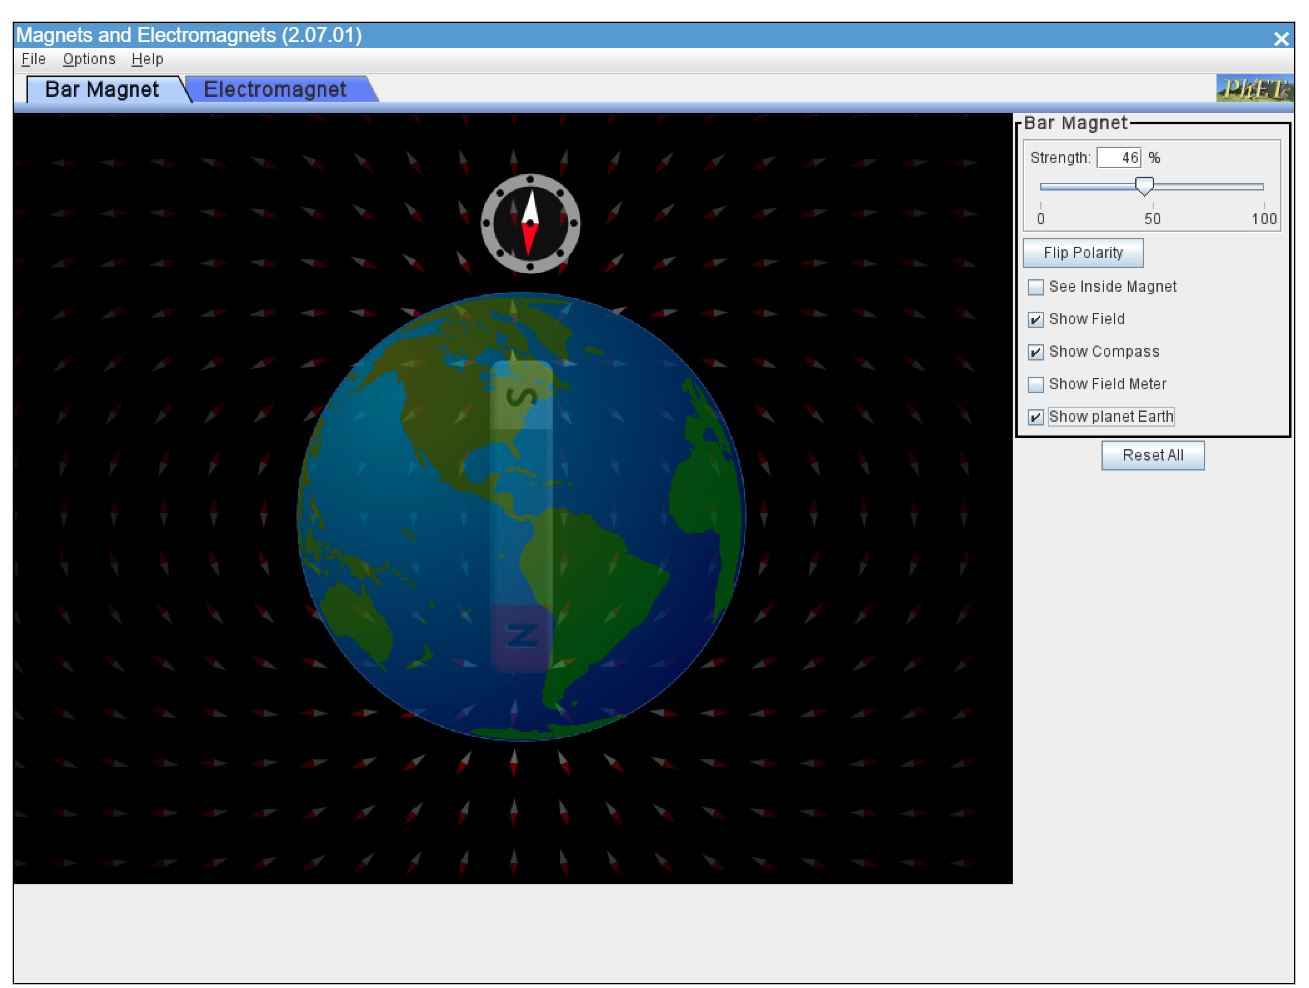Click the compass above planet Earth
This screenshot has width=1309, height=988.
[x=530, y=223]
